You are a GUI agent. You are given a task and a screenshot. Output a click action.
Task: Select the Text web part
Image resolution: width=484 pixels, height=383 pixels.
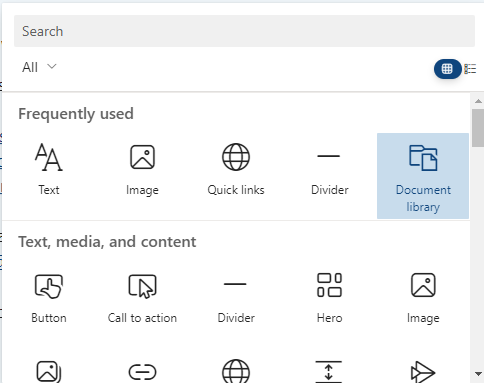pos(49,168)
